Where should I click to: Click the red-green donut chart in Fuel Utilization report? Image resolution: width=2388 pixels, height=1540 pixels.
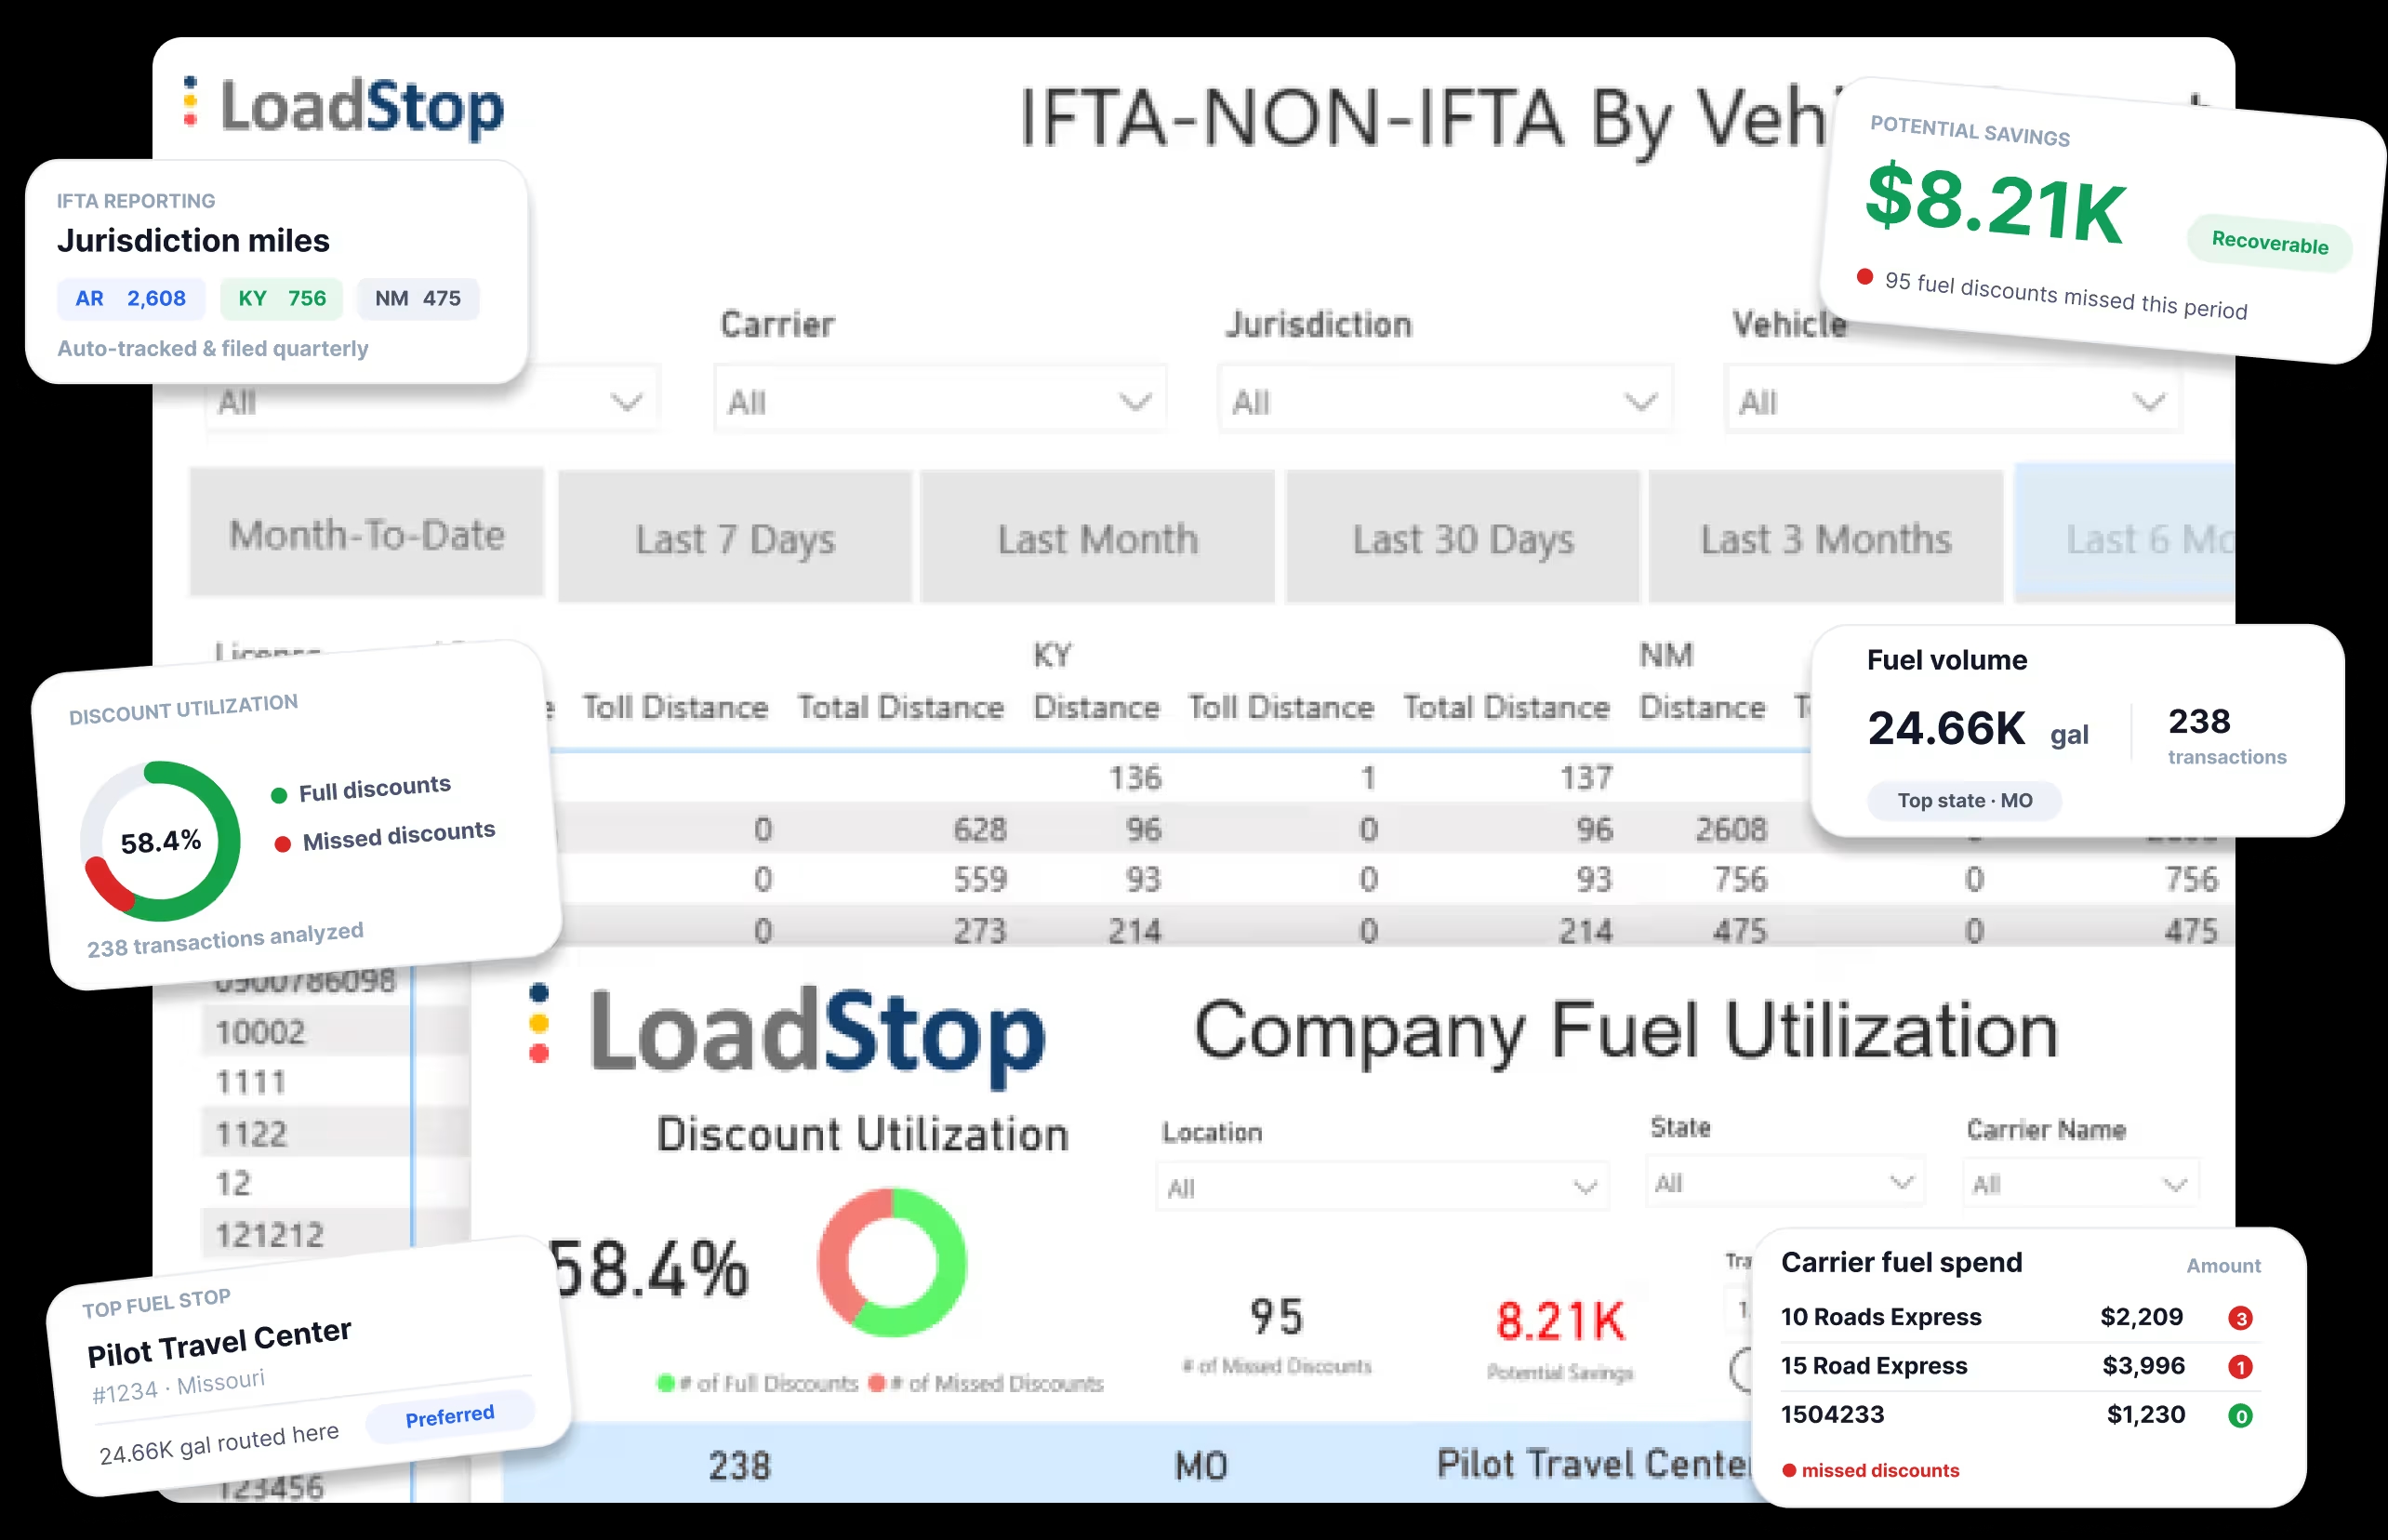tap(892, 1262)
